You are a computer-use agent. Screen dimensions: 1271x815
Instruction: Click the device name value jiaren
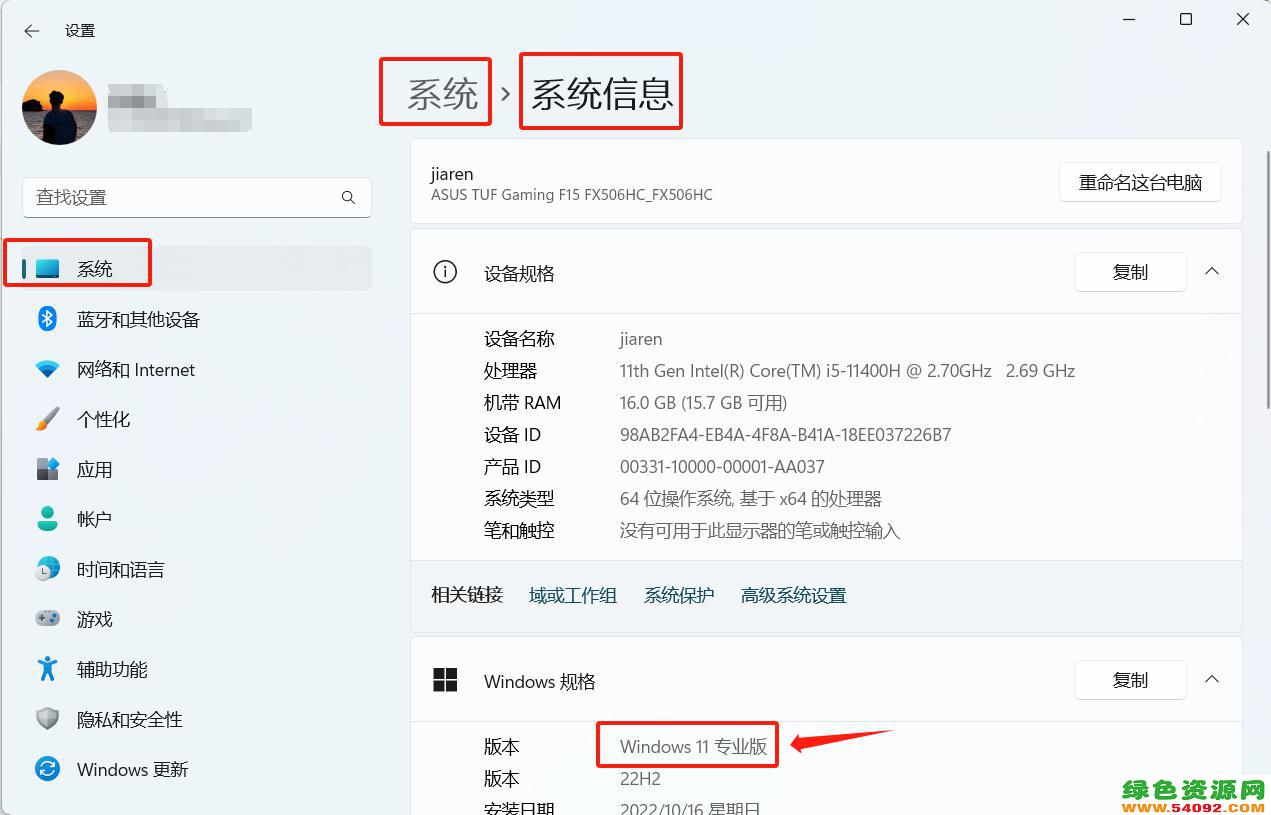[641, 339]
